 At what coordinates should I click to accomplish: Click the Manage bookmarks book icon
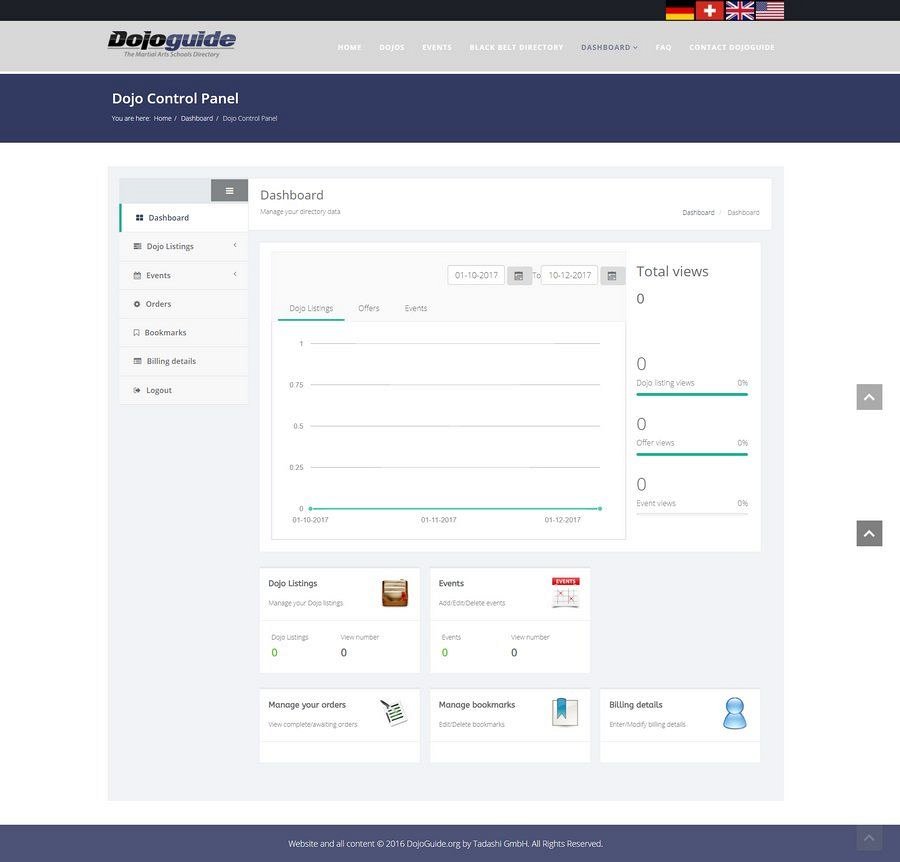coord(565,713)
